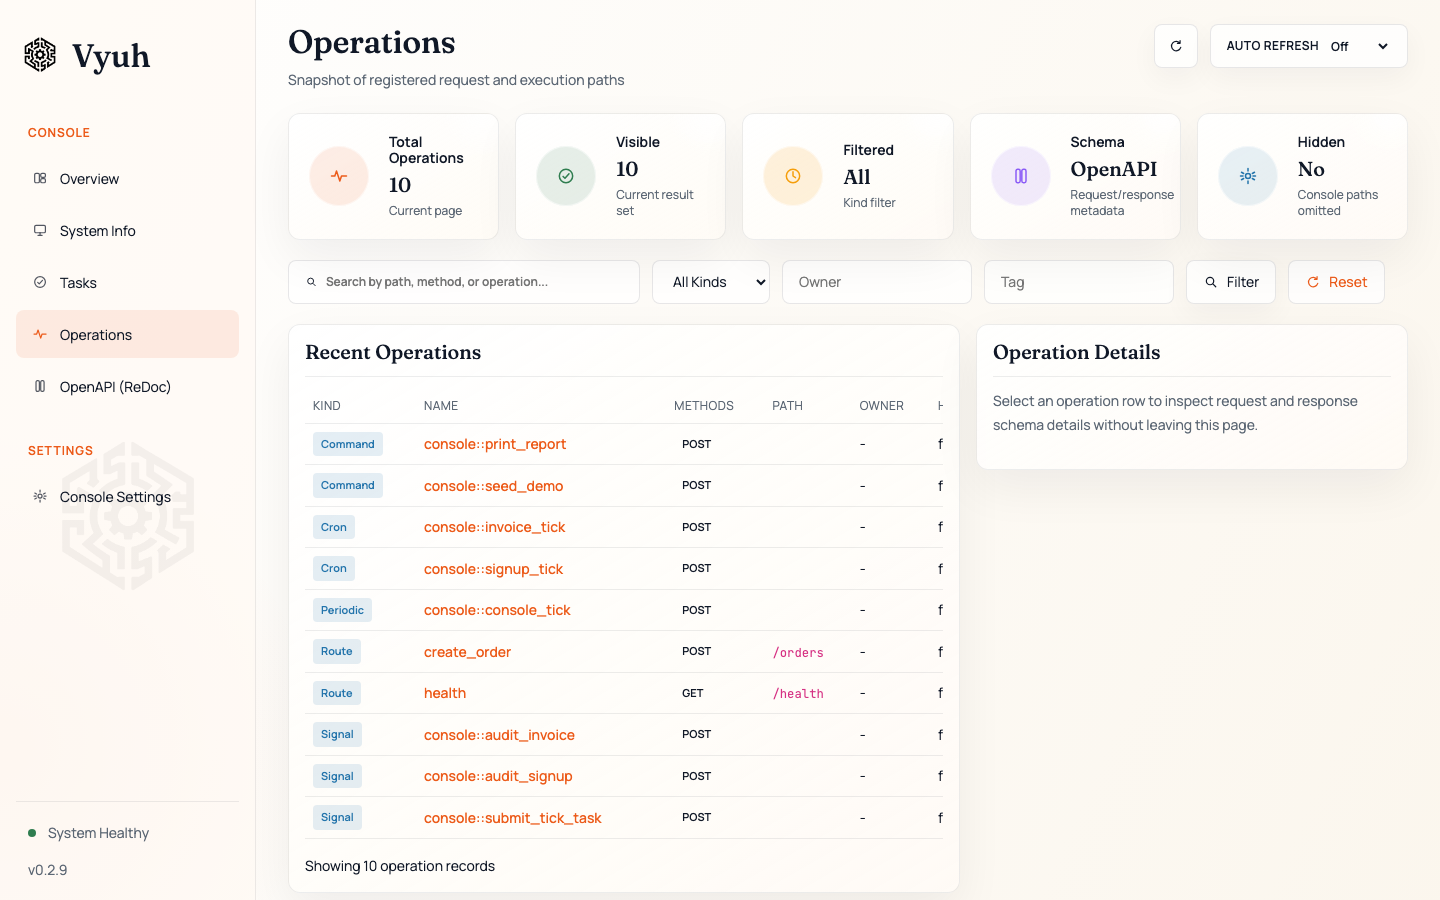Click Command badge on seed_demo row

(x=348, y=485)
